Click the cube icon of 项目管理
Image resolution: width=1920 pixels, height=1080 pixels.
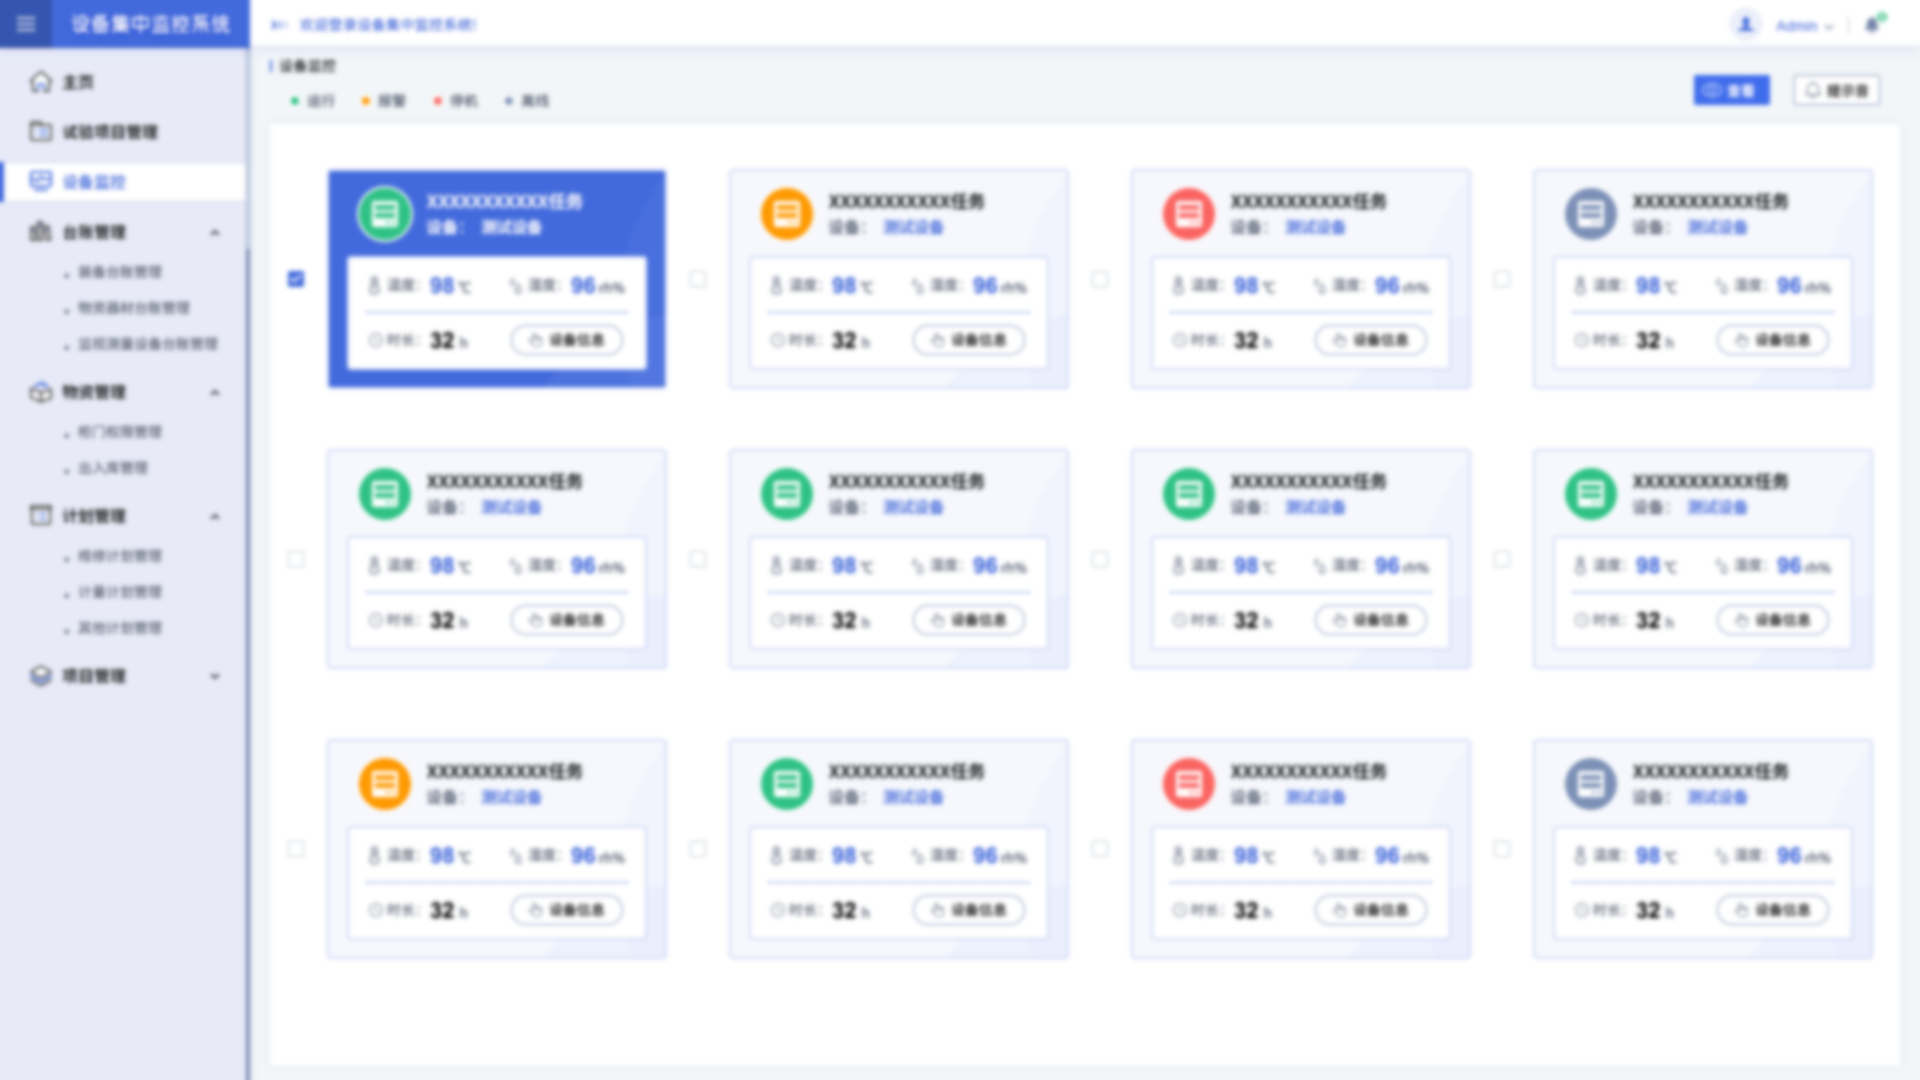click(x=40, y=675)
